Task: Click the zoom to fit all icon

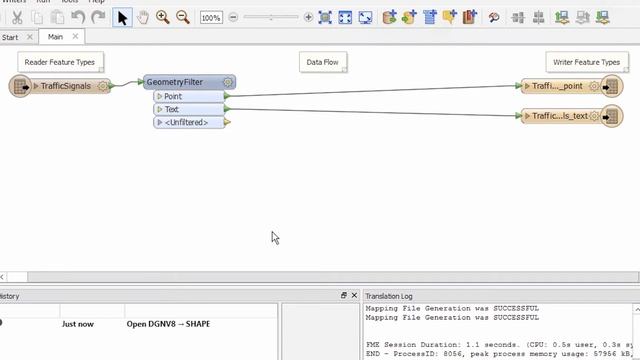Action: pyautogui.click(x=345, y=18)
